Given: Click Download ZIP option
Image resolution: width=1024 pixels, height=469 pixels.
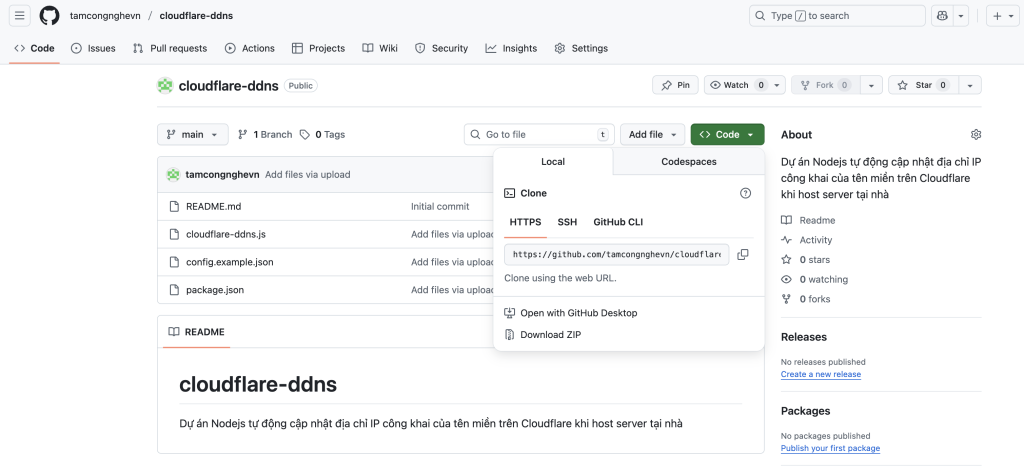Looking at the screenshot, I should 550,335.
